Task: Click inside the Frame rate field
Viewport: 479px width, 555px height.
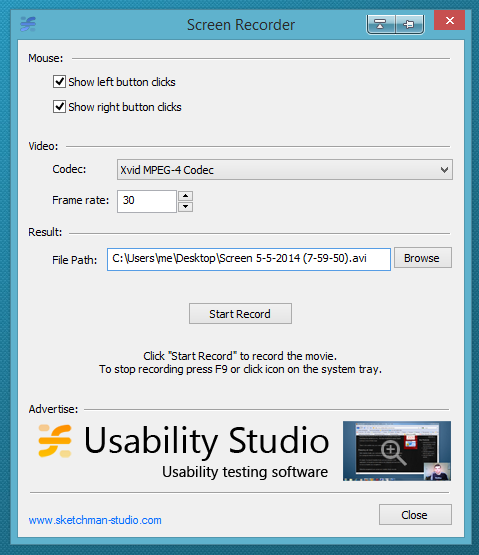Action: (x=147, y=201)
